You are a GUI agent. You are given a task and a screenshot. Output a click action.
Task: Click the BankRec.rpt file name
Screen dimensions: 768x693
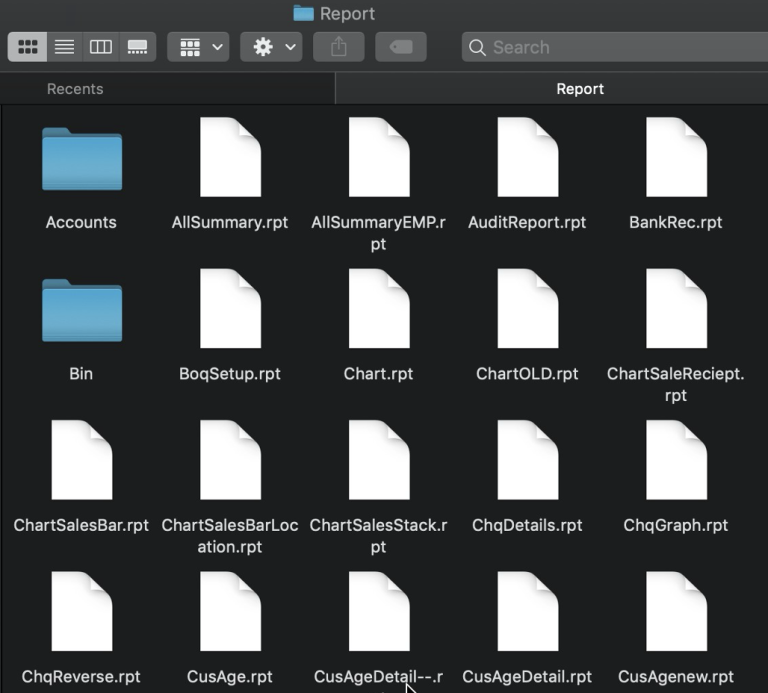pos(675,223)
